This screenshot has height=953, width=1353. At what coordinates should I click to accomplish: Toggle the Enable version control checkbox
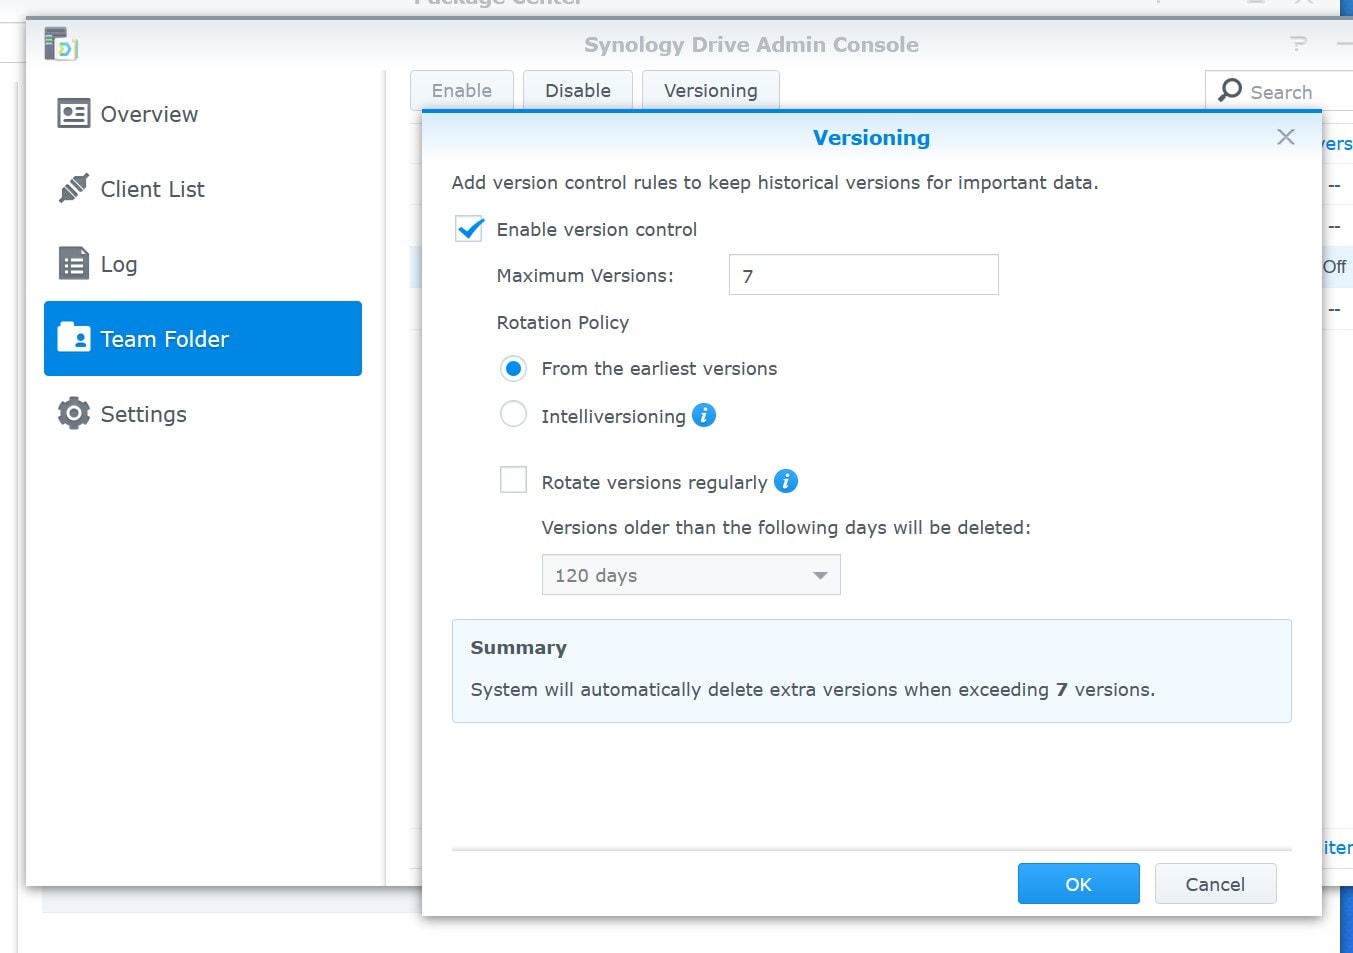pyautogui.click(x=470, y=229)
